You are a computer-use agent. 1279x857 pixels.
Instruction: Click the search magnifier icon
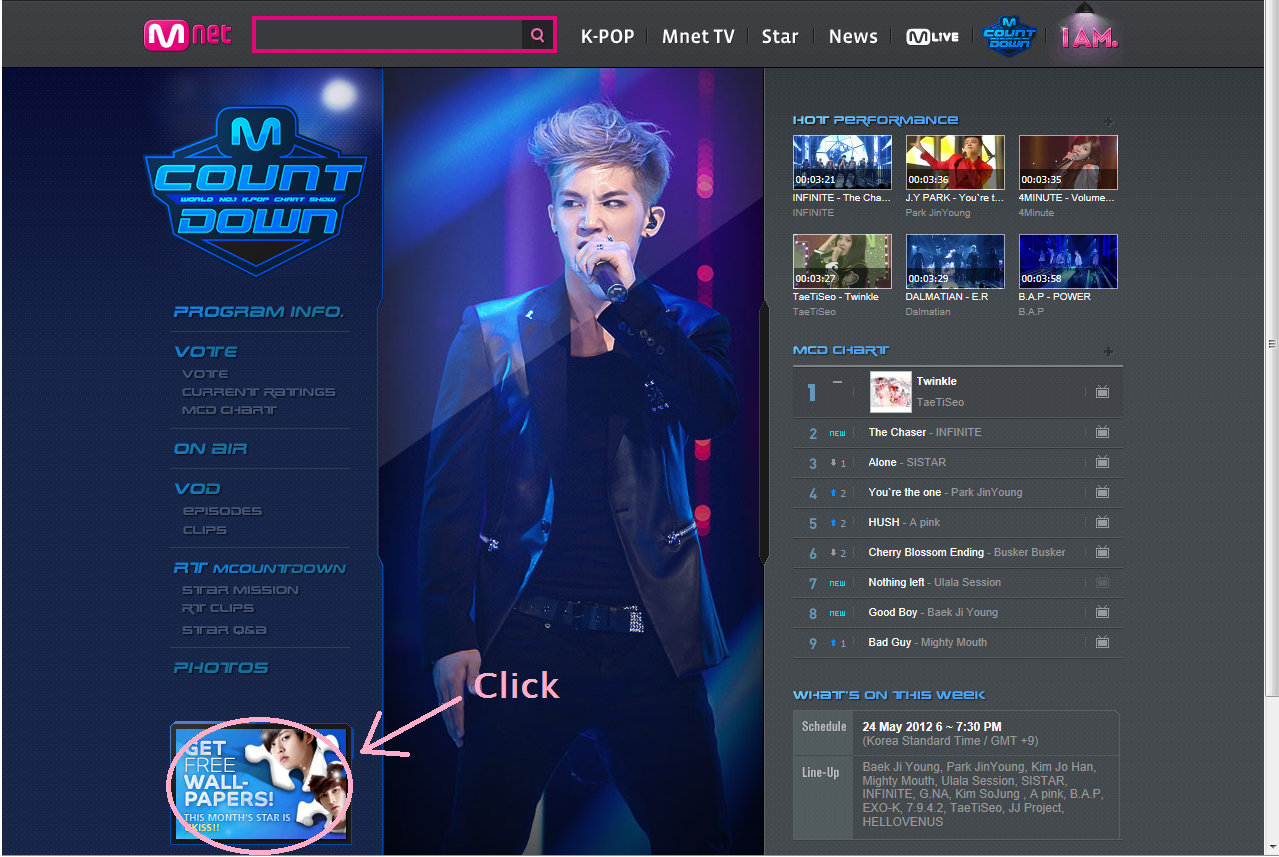pyautogui.click(x=538, y=35)
